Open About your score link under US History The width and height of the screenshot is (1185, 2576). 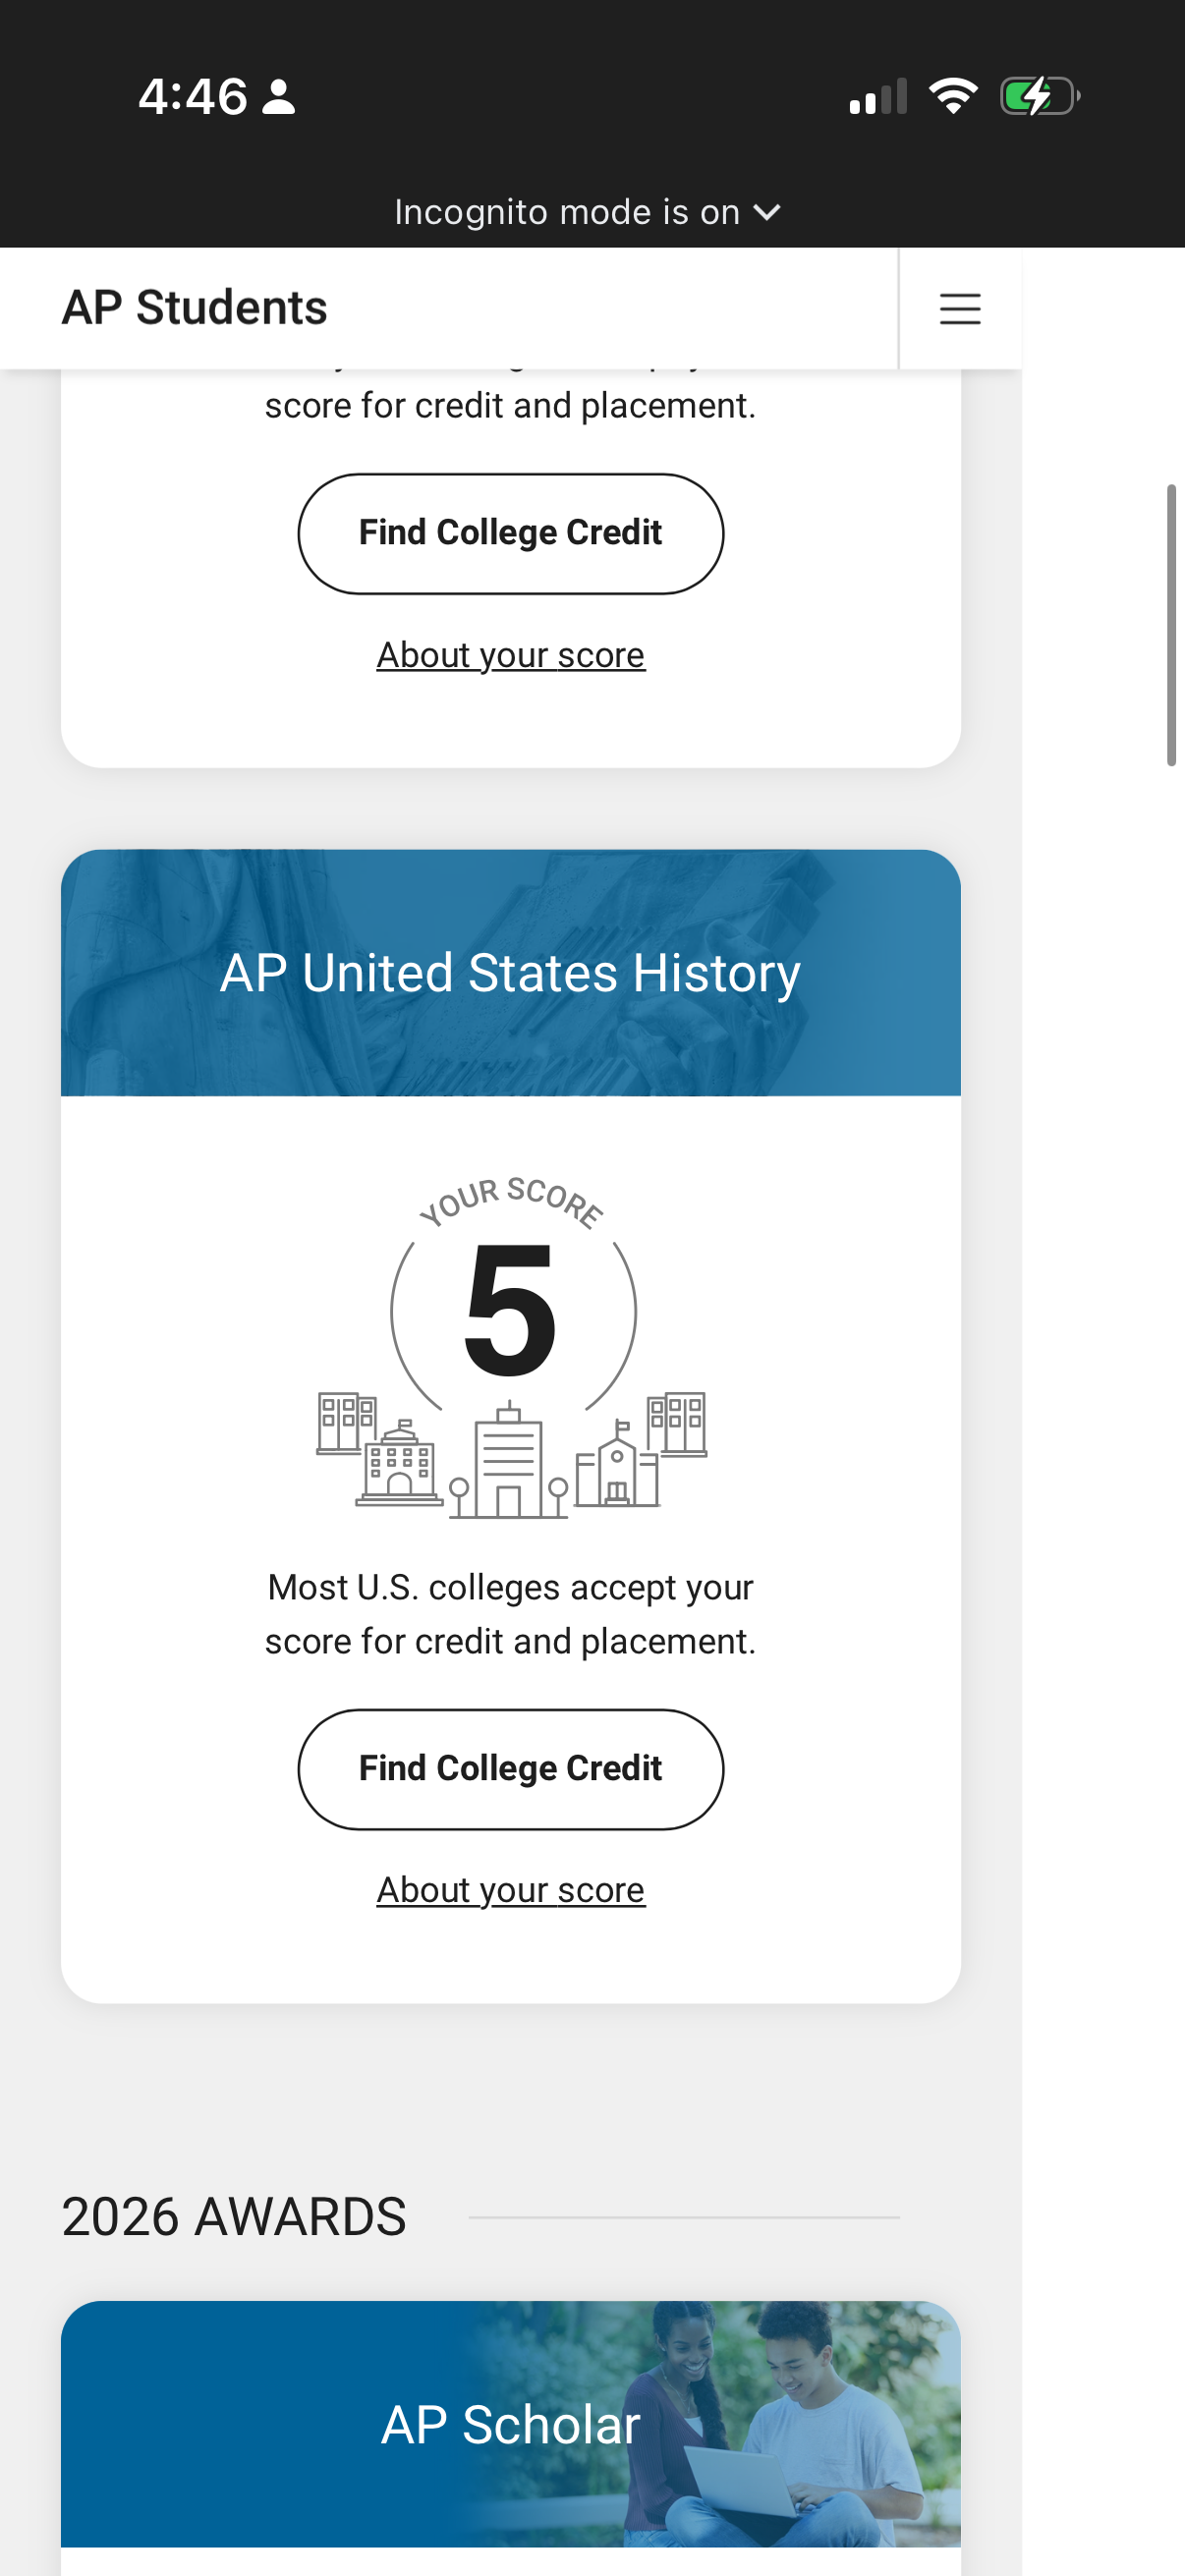(x=511, y=1890)
